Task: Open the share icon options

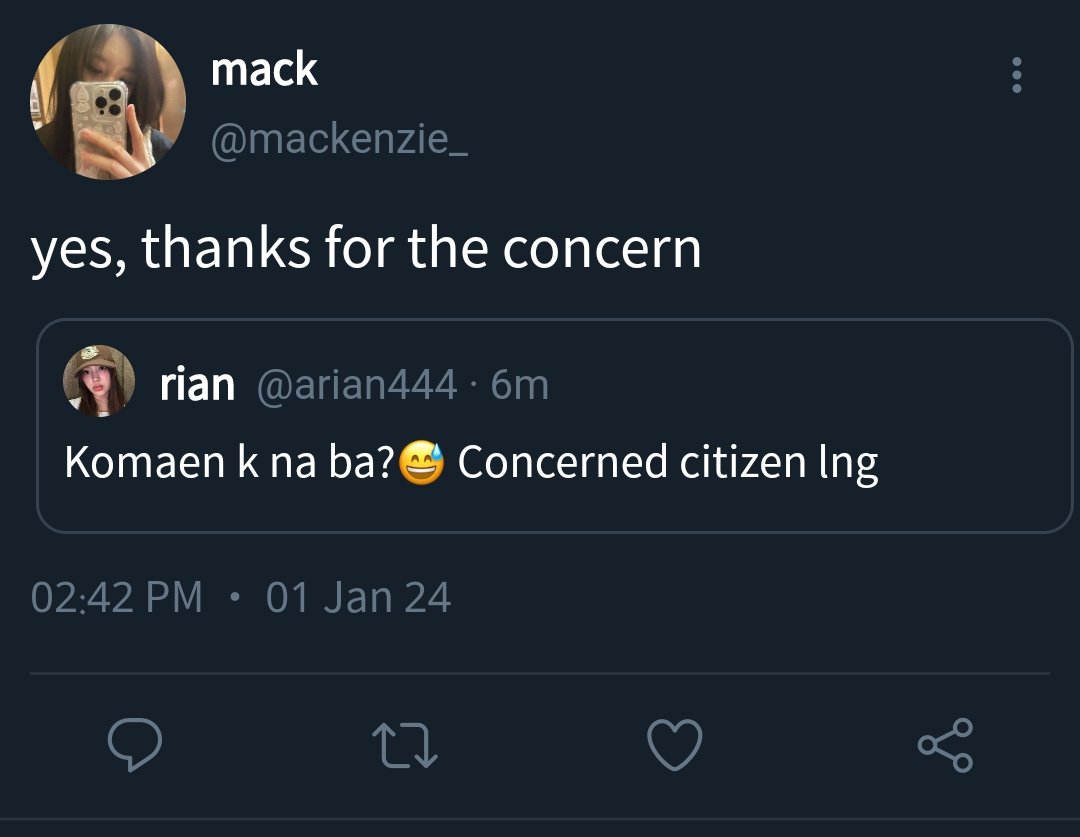Action: pos(945,745)
